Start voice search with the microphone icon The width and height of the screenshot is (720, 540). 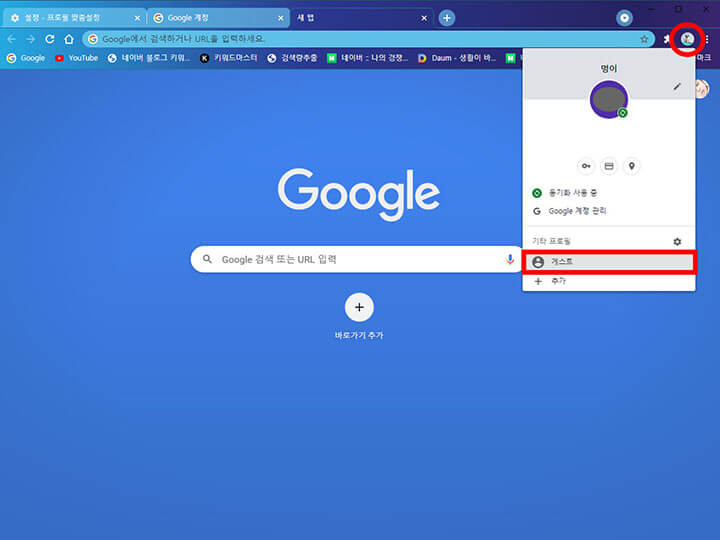(510, 259)
